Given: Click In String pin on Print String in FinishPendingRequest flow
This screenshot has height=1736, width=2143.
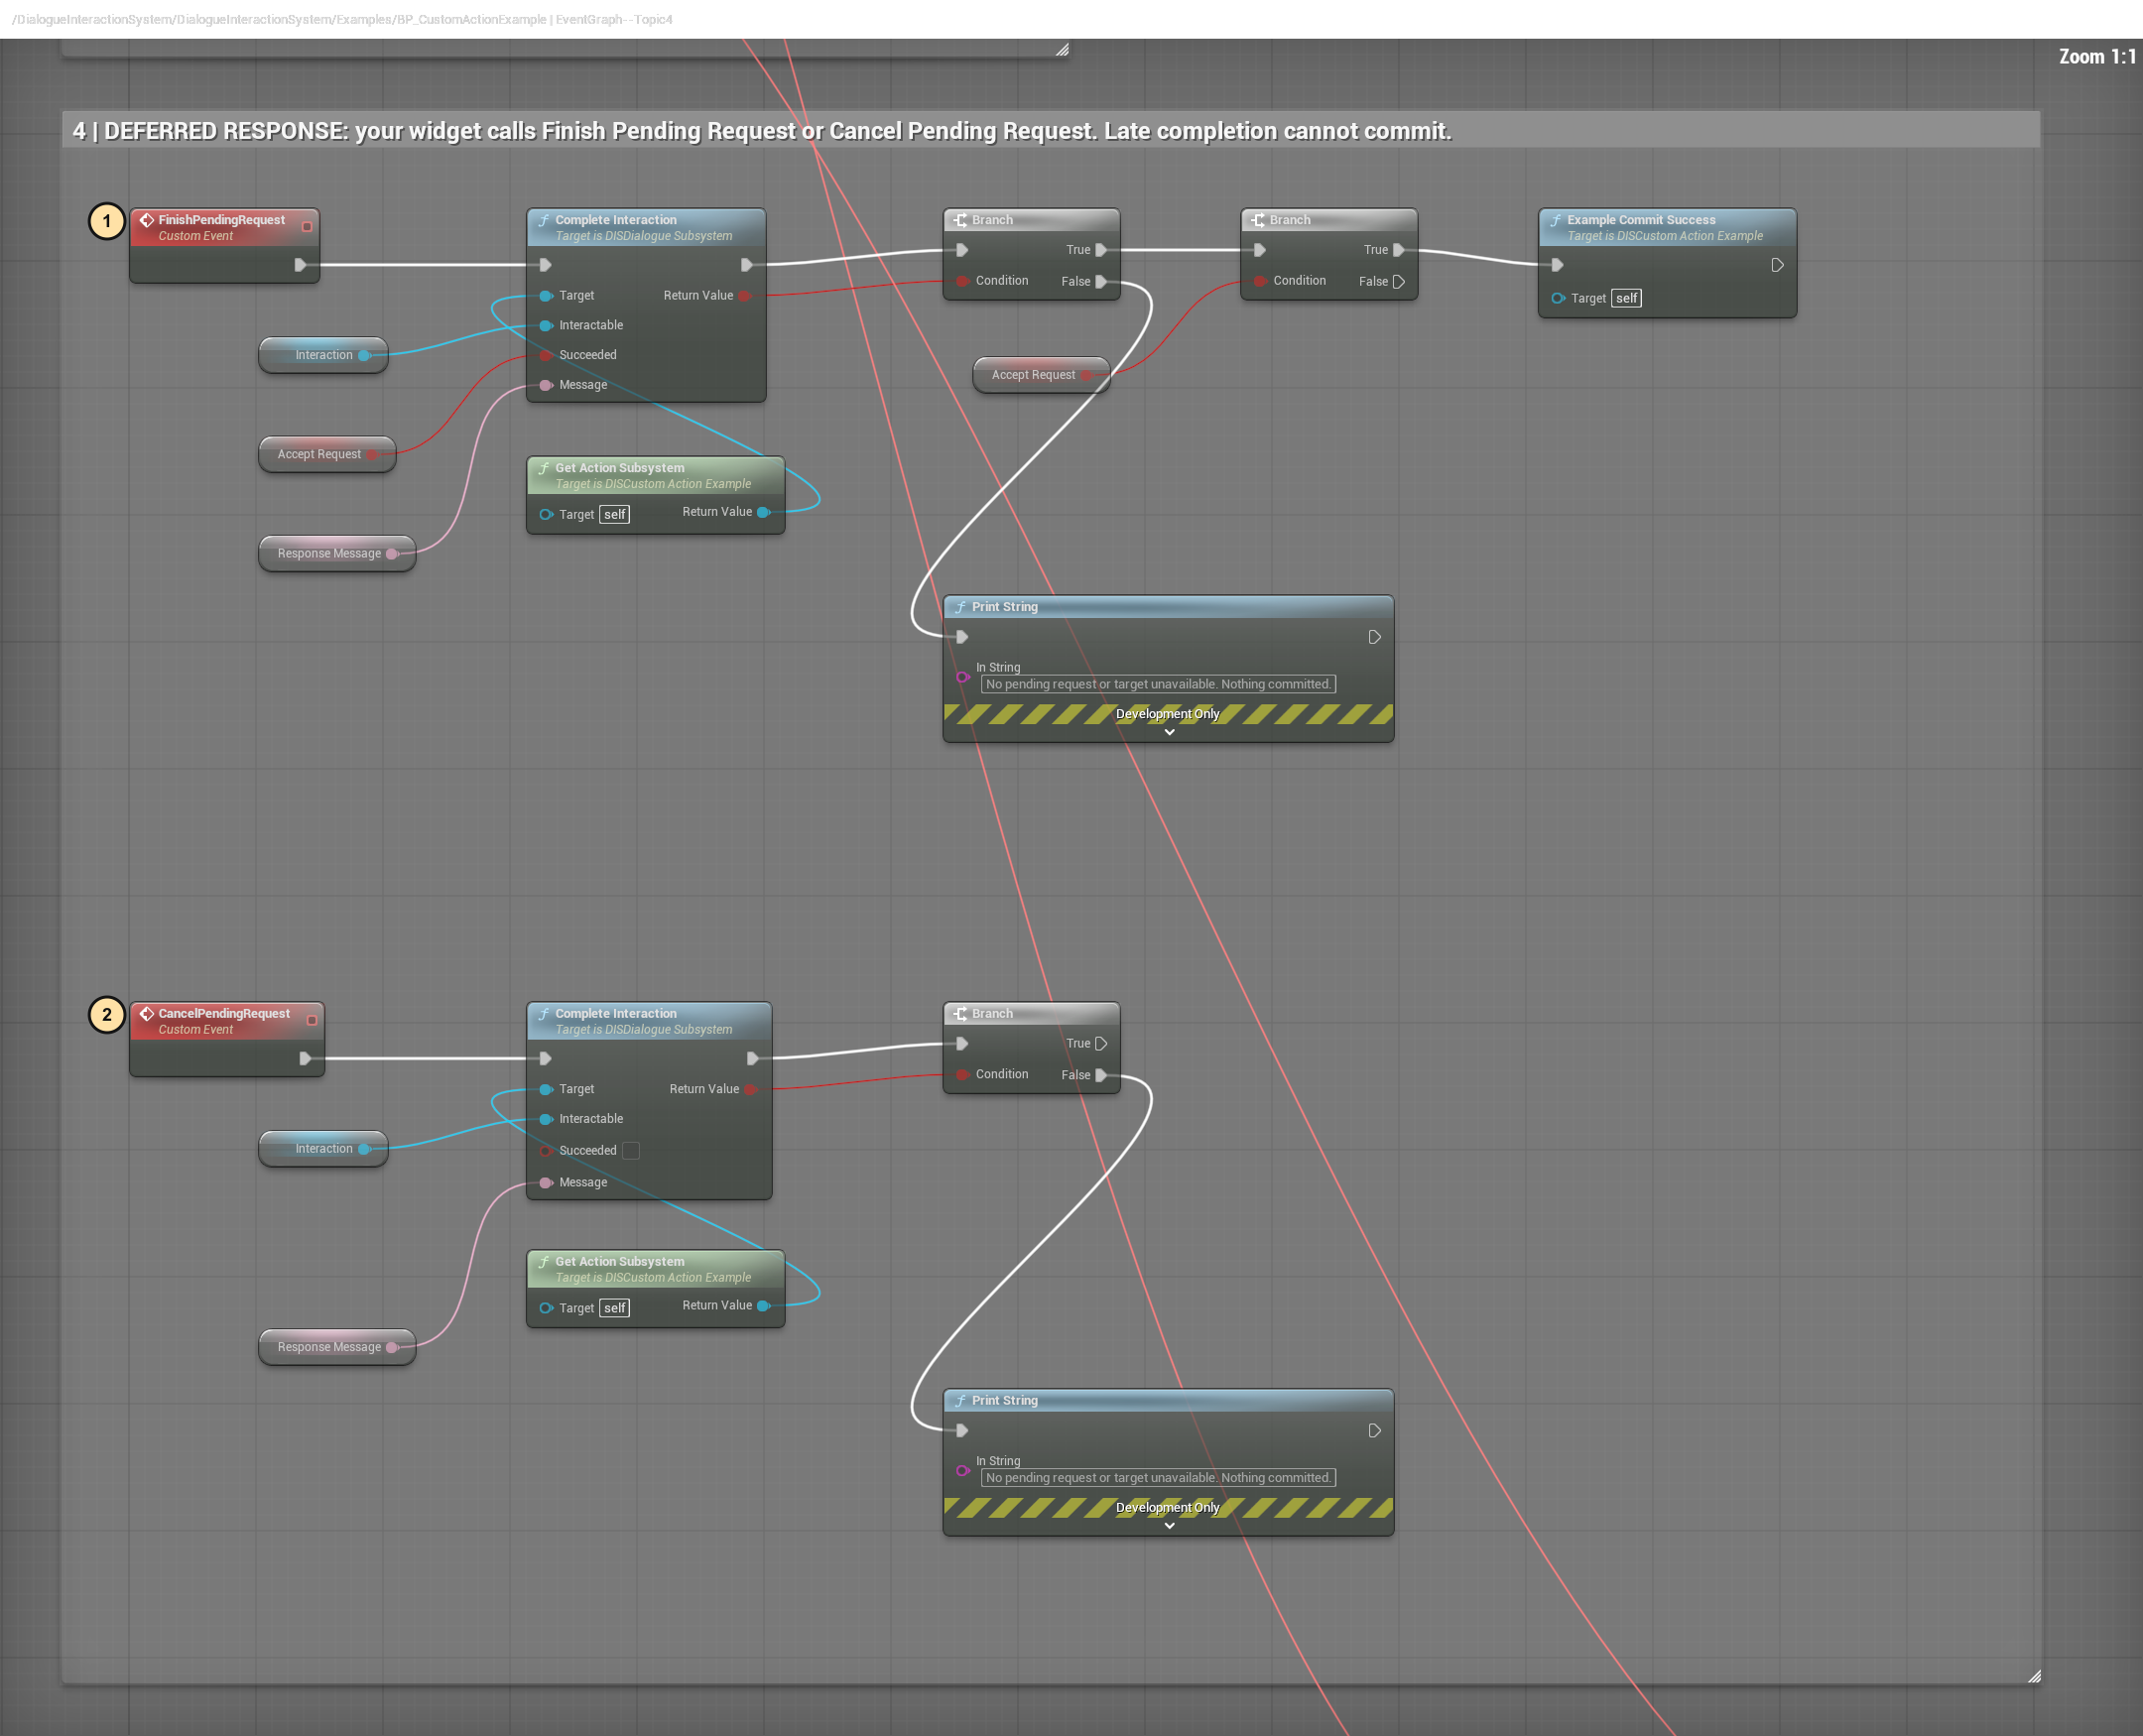Looking at the screenshot, I should point(962,677).
